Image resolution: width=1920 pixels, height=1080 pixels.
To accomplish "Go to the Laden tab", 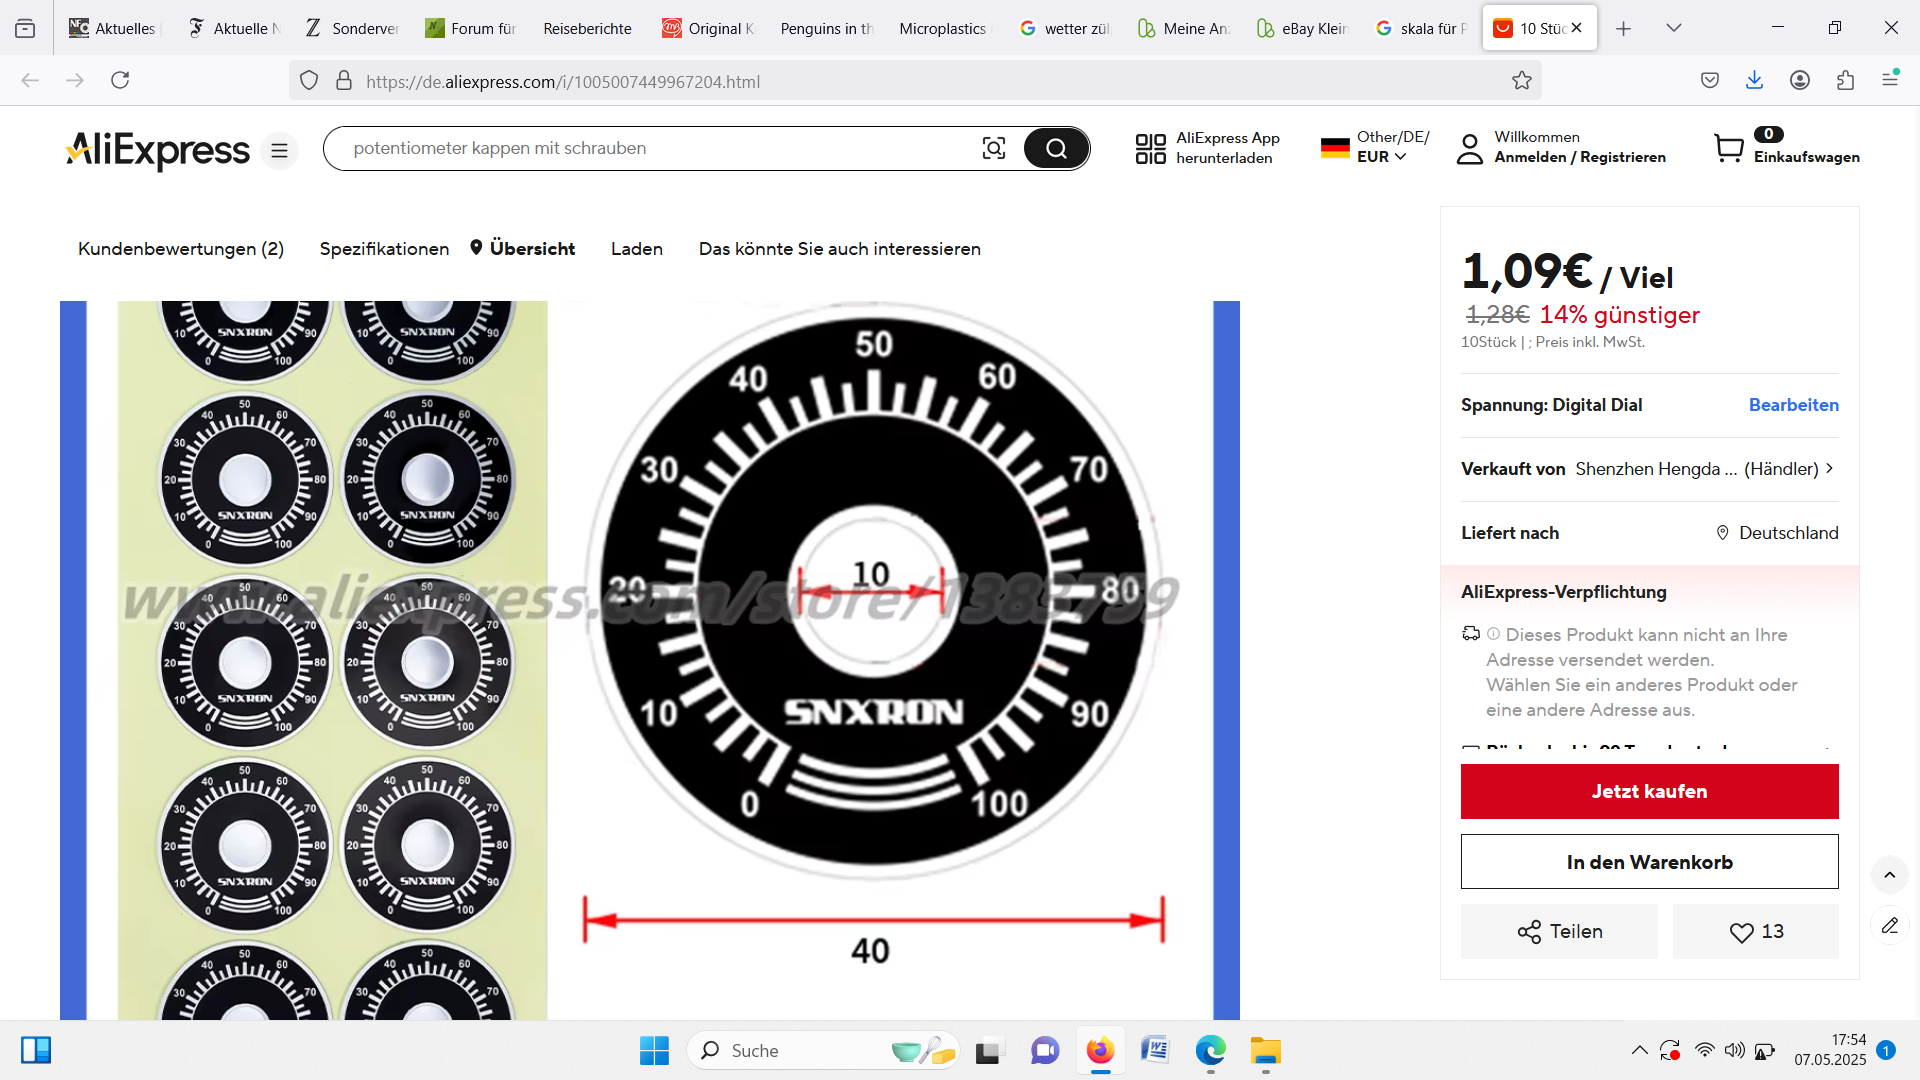I will tap(637, 249).
